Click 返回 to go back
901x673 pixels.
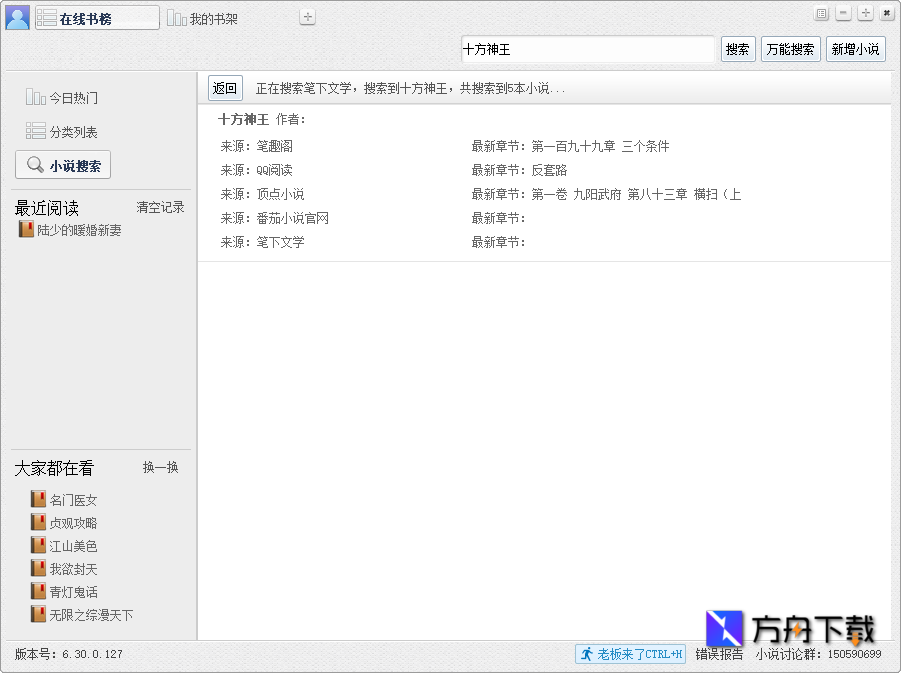tap(225, 88)
